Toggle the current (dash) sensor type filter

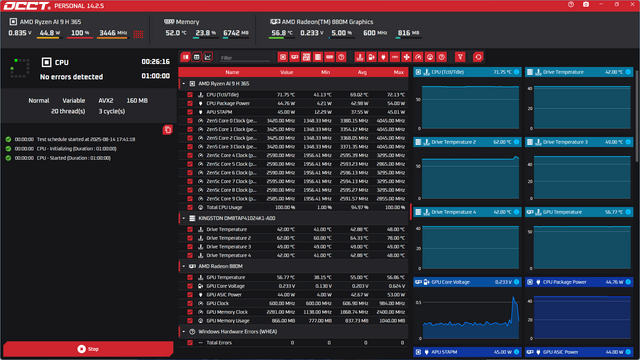click(395, 57)
